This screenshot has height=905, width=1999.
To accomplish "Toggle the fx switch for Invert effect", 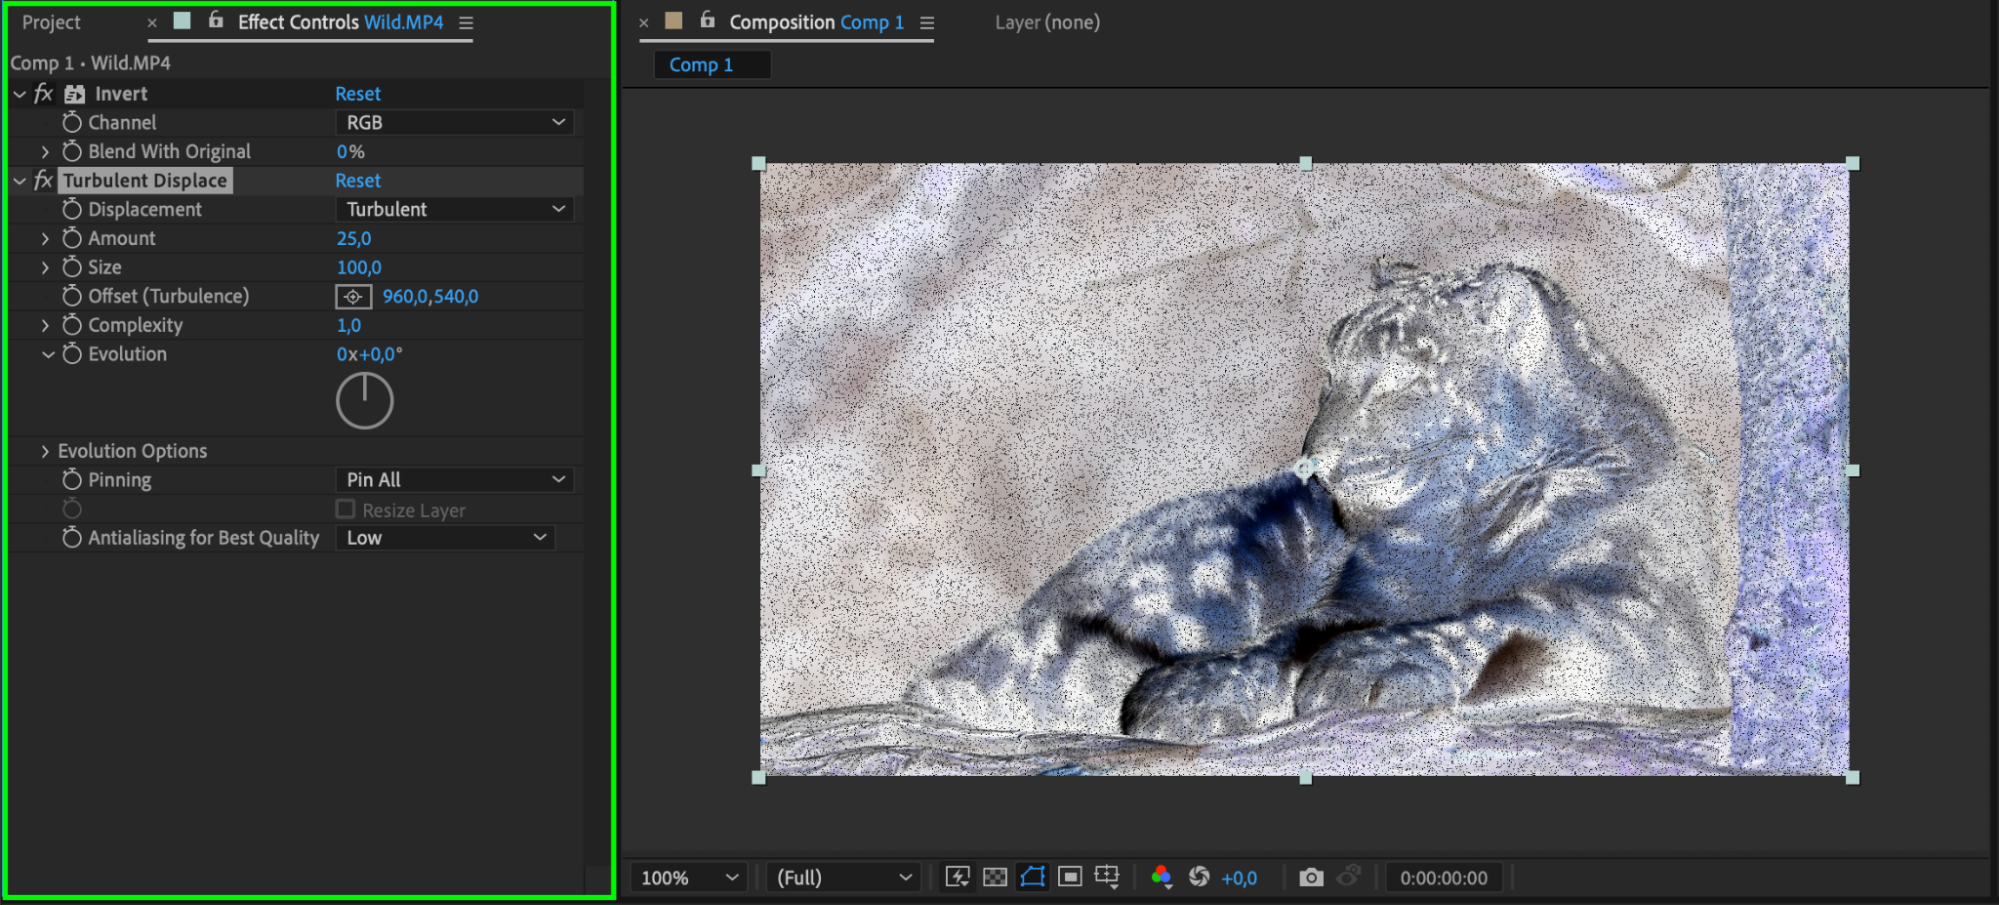I will click(43, 94).
